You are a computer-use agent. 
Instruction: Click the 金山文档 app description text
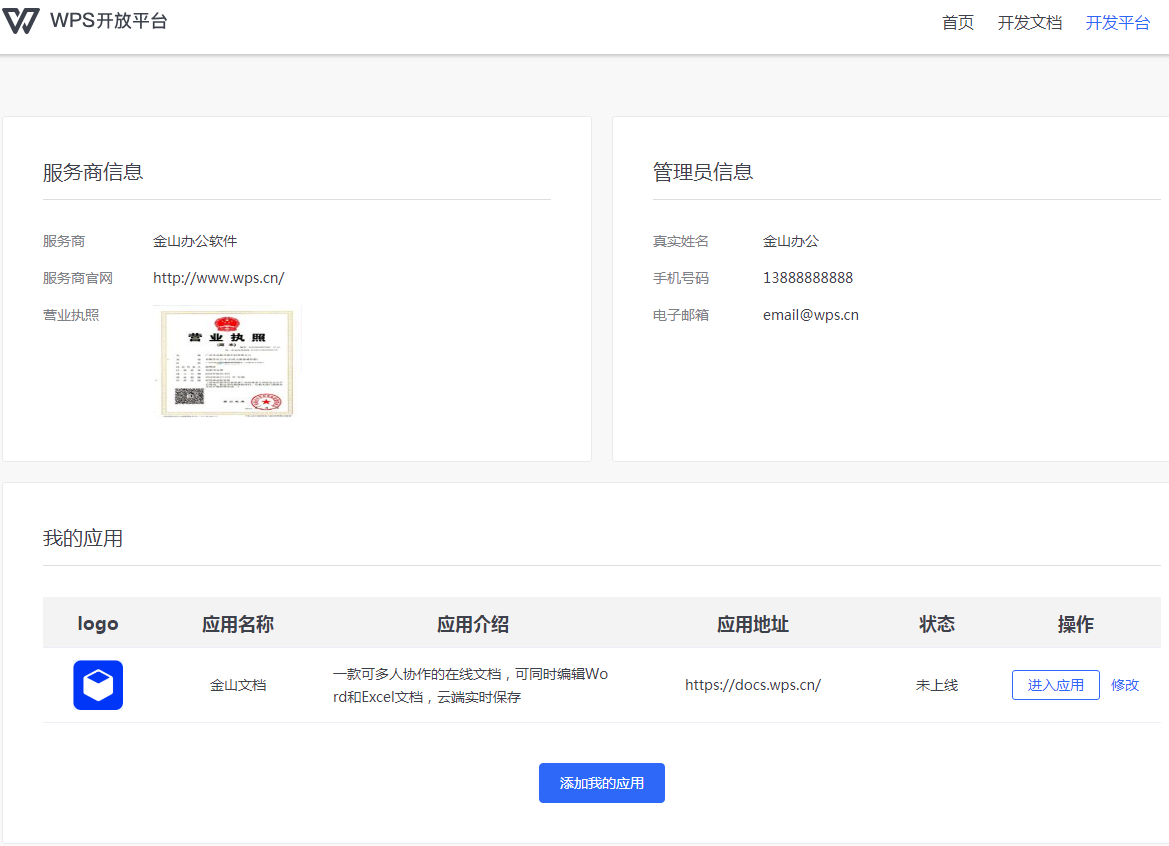(470, 685)
